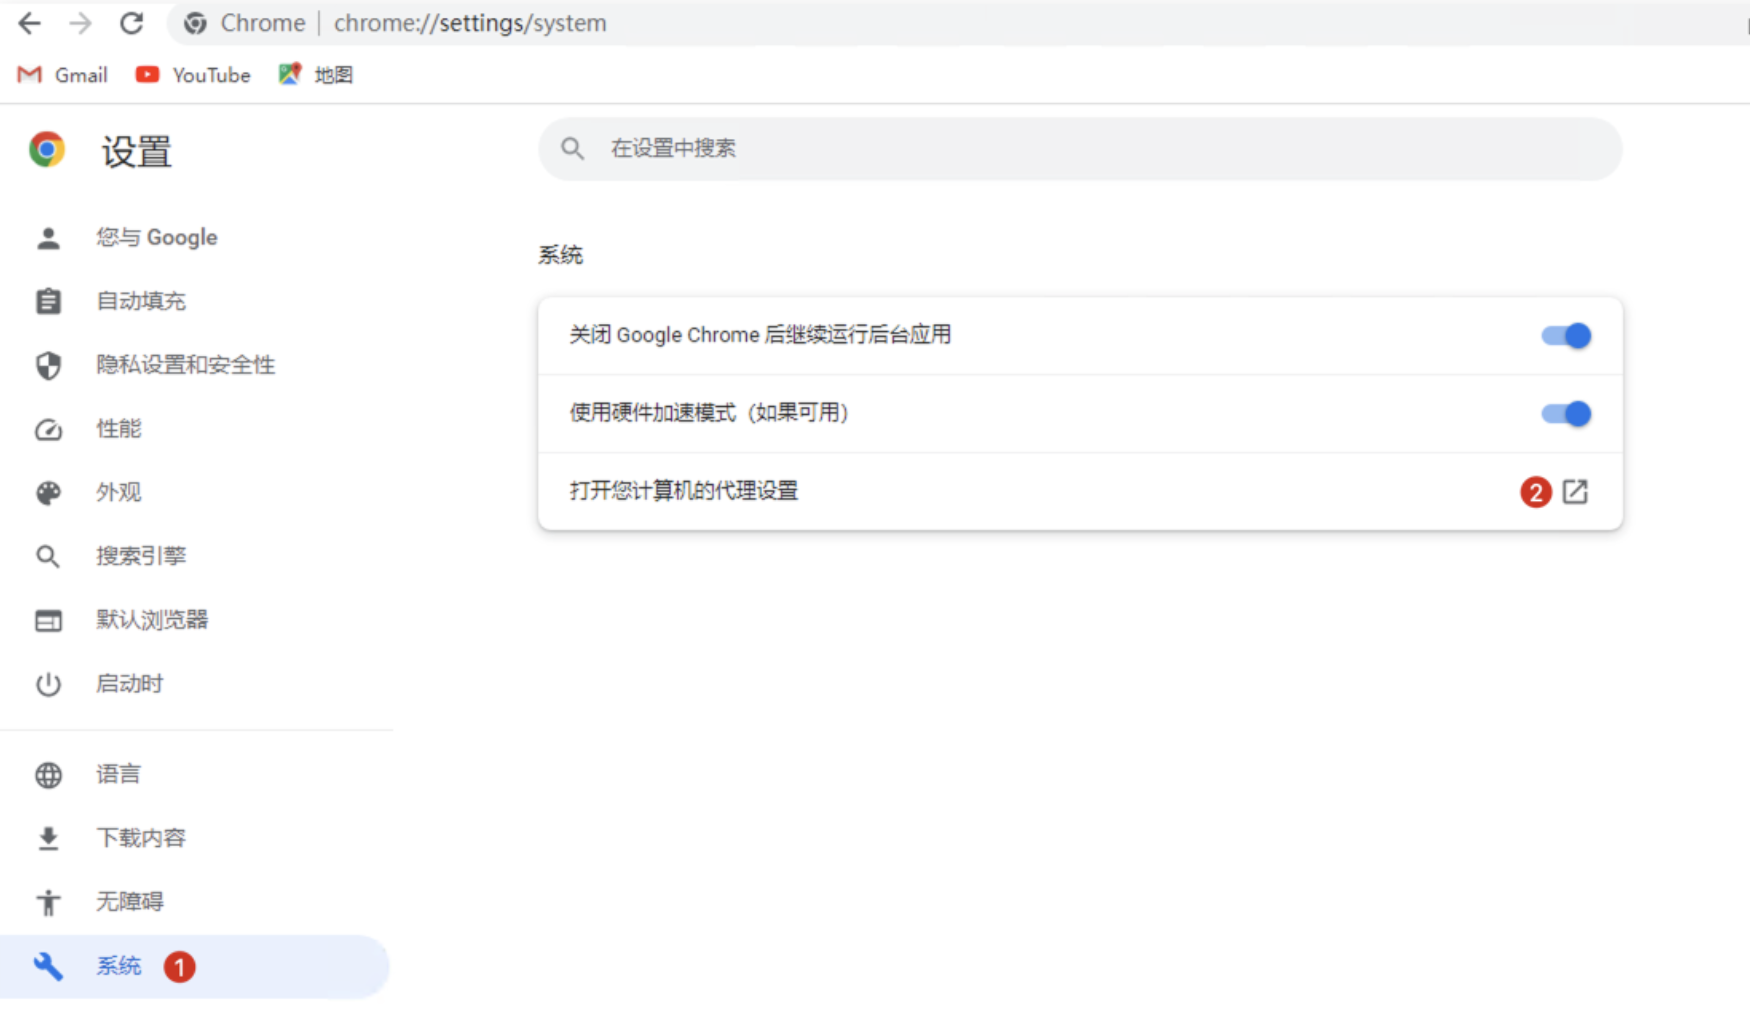Go to 自动填充 settings
The width and height of the screenshot is (1750, 1010).
tap(140, 301)
